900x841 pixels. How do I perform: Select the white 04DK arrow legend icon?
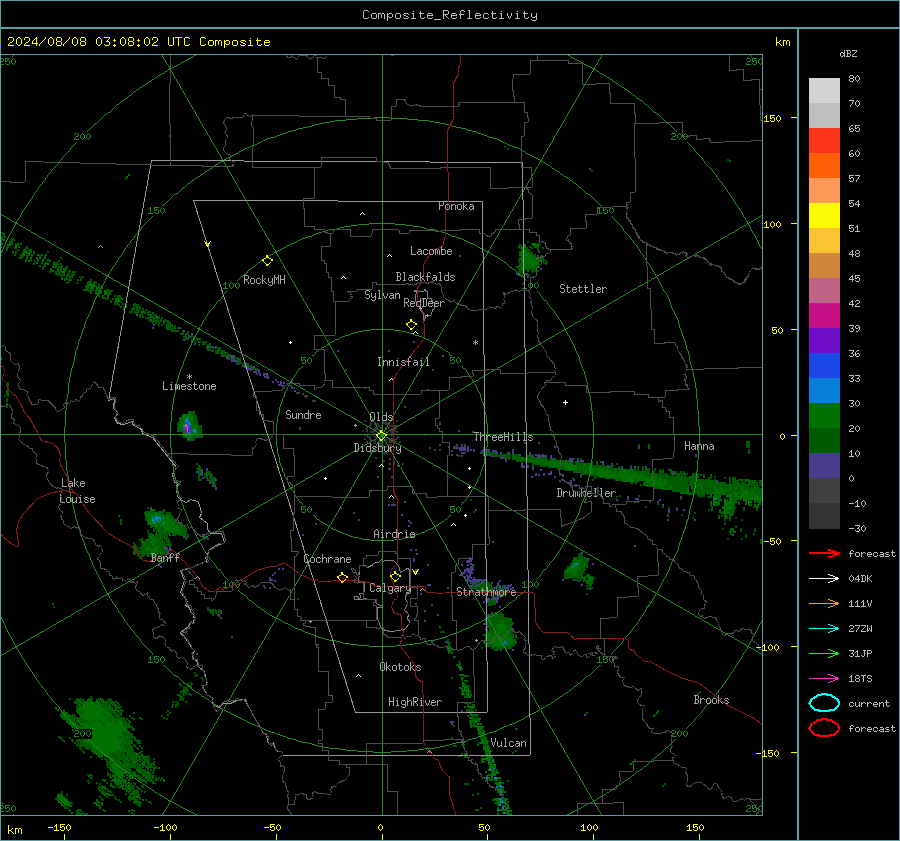coord(824,579)
